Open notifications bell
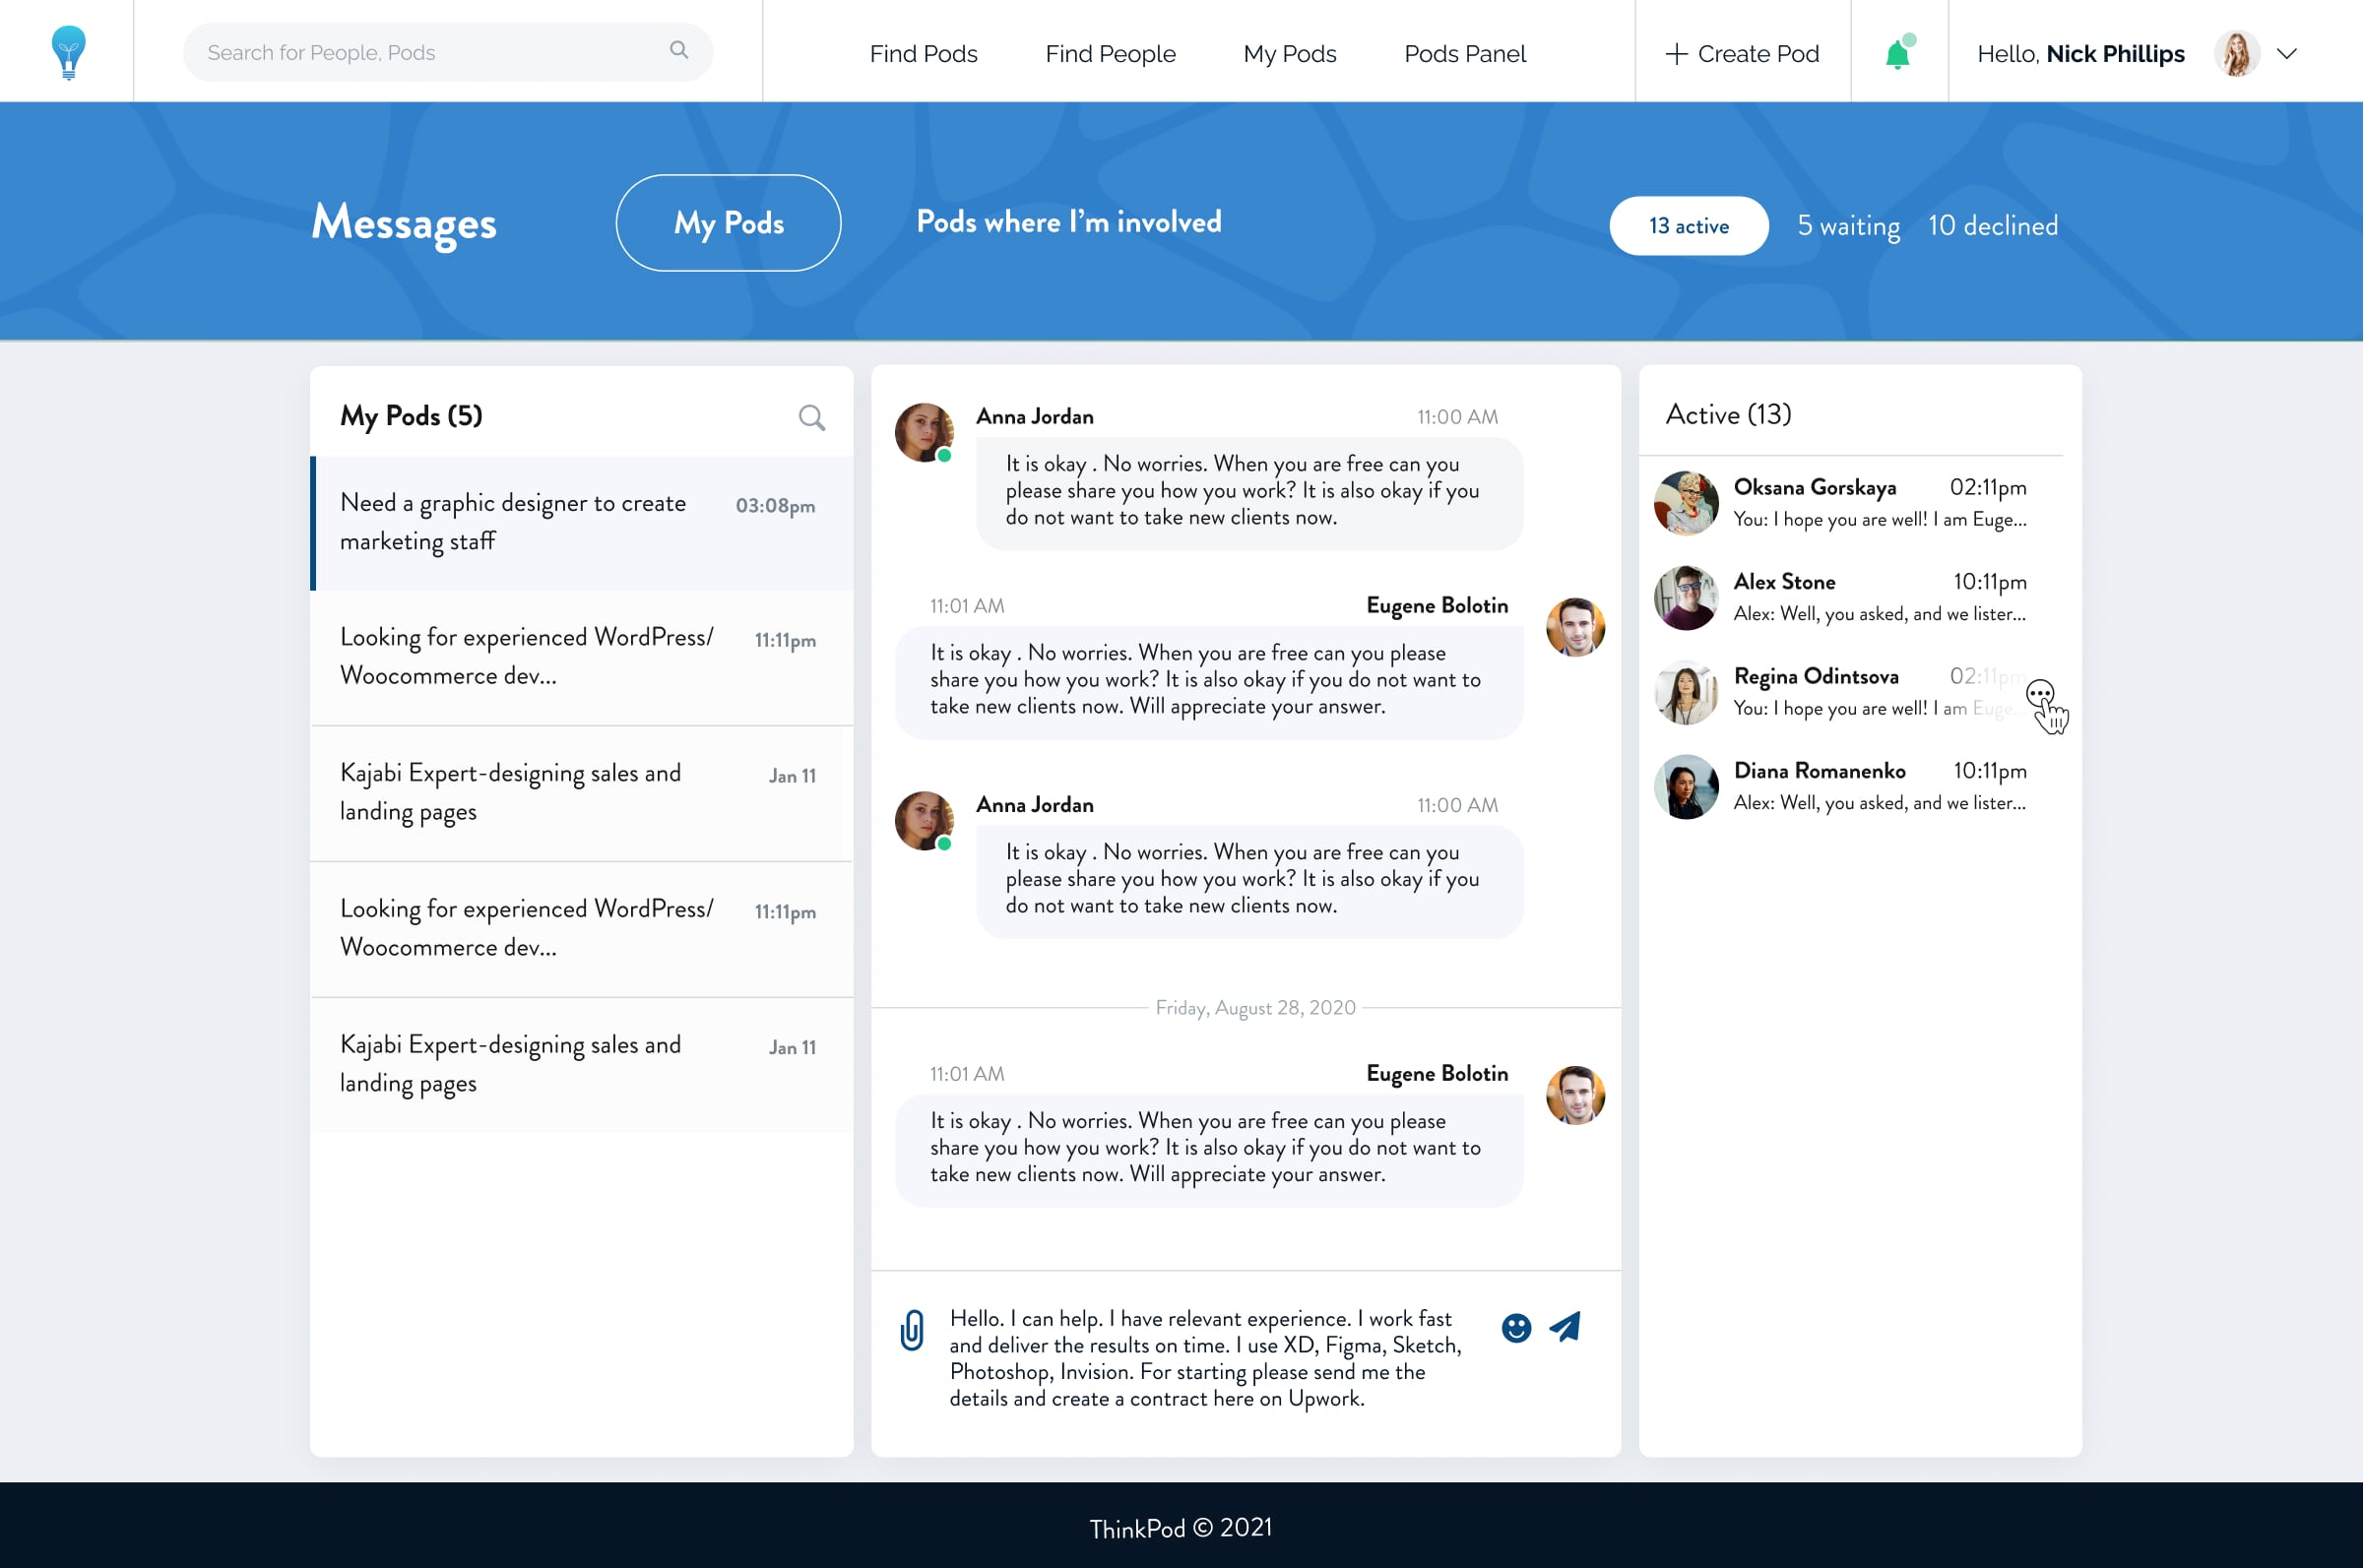Viewport: 2364px width, 1568px height. pyautogui.click(x=1898, y=52)
